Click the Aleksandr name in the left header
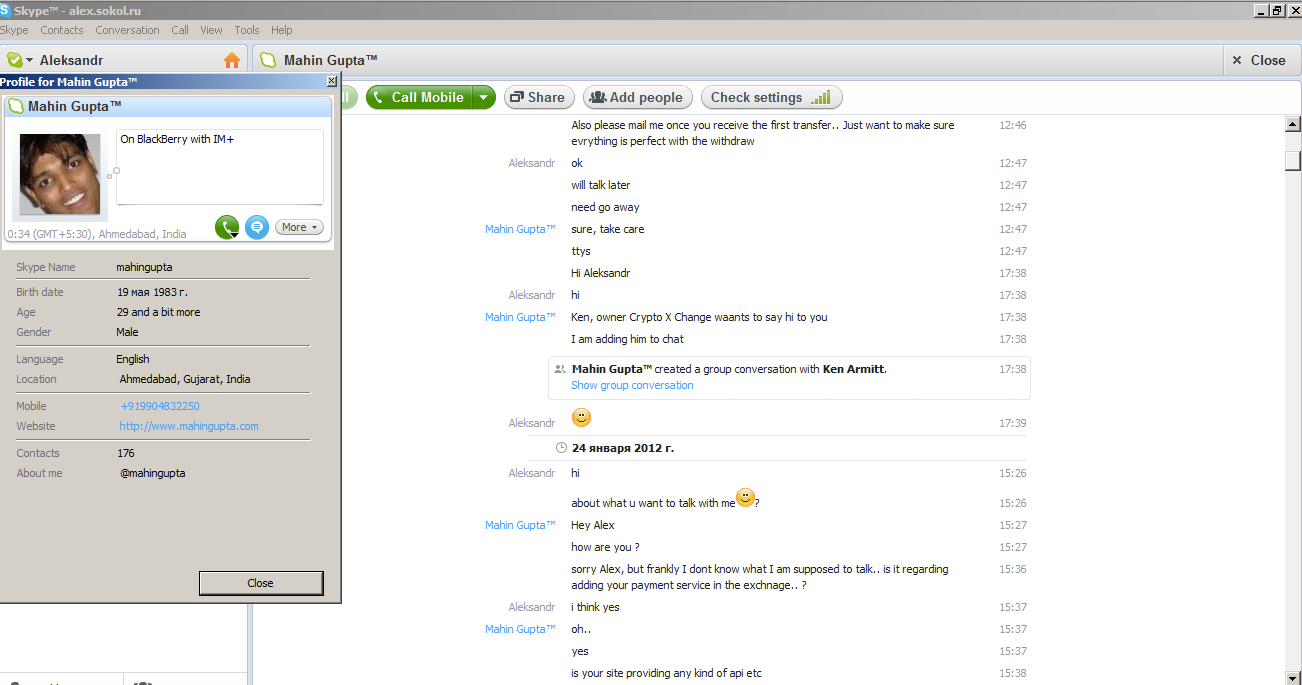The image size is (1302, 685). 71,60
